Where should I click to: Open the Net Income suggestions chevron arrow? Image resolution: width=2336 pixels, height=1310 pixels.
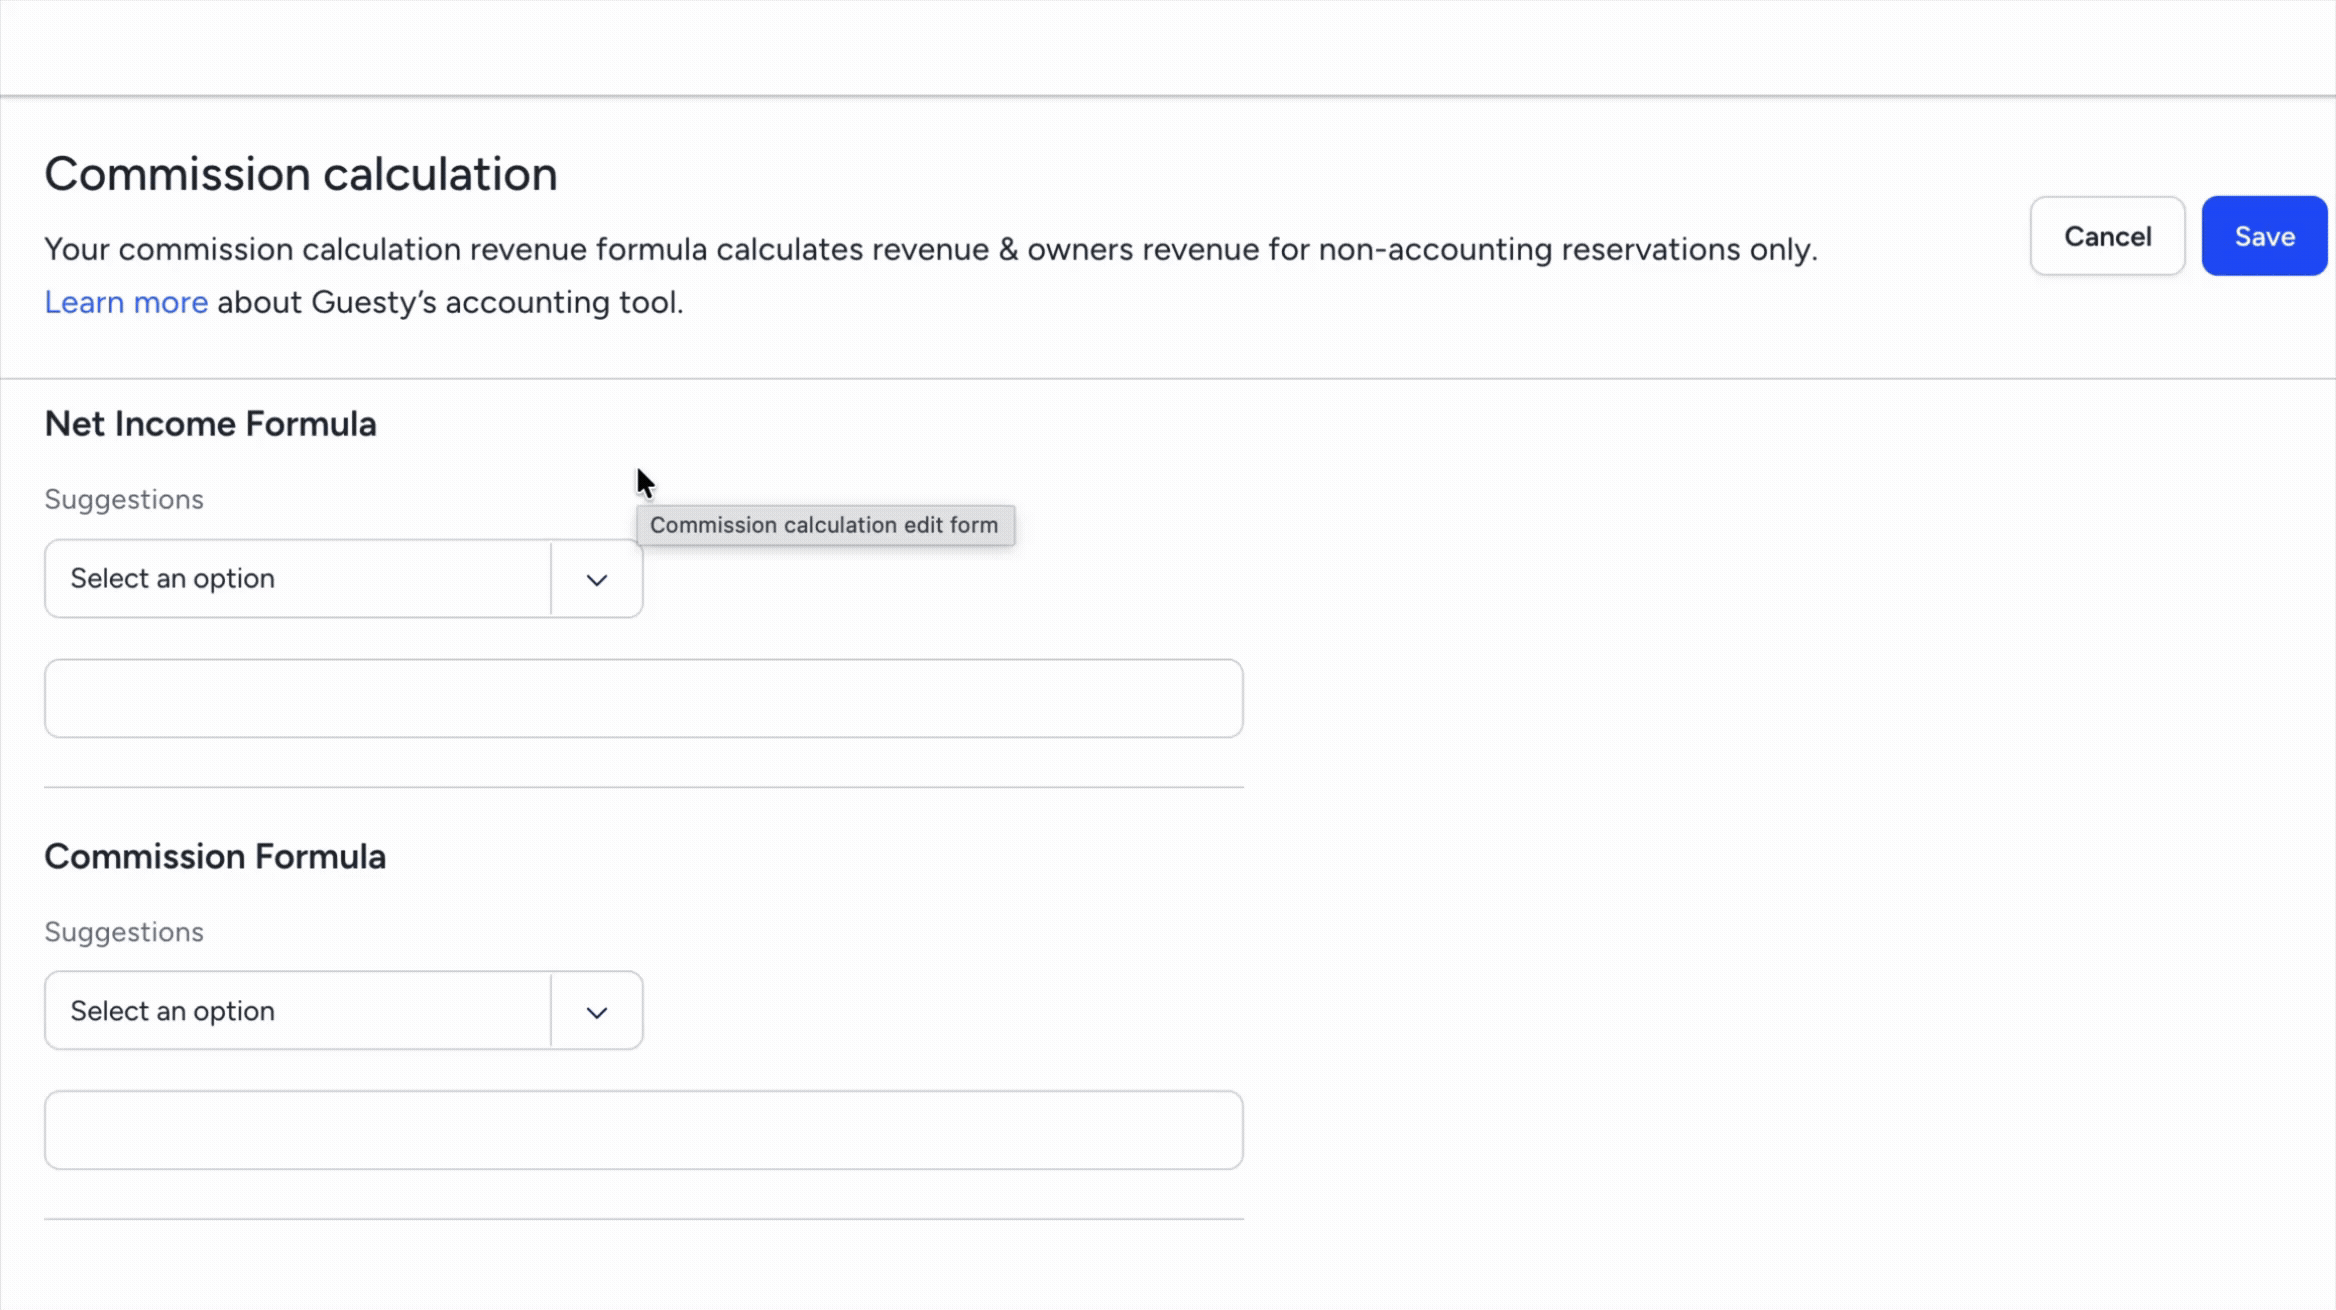point(597,580)
